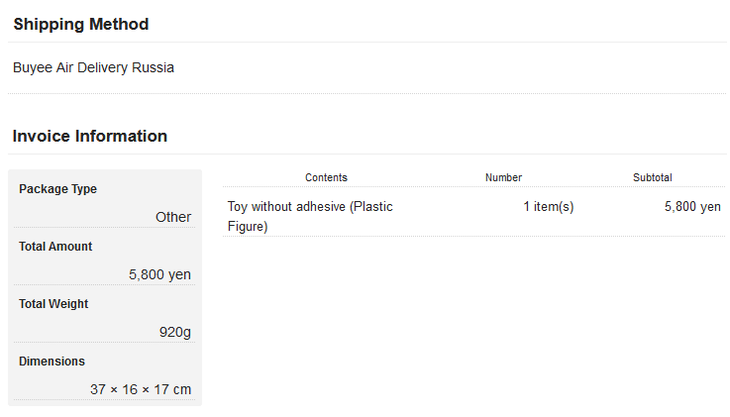
Task: Select the Buyee Air Delivery Russia text
Action: coord(94,67)
